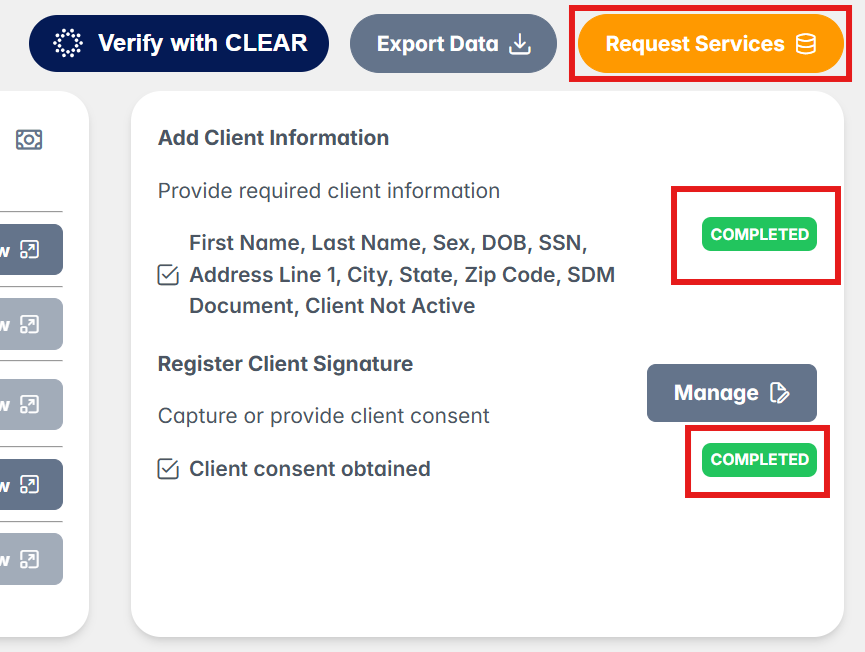Click the first dark open-in-new-window icon in left panel
The width and height of the screenshot is (865, 652).
click(x=30, y=249)
